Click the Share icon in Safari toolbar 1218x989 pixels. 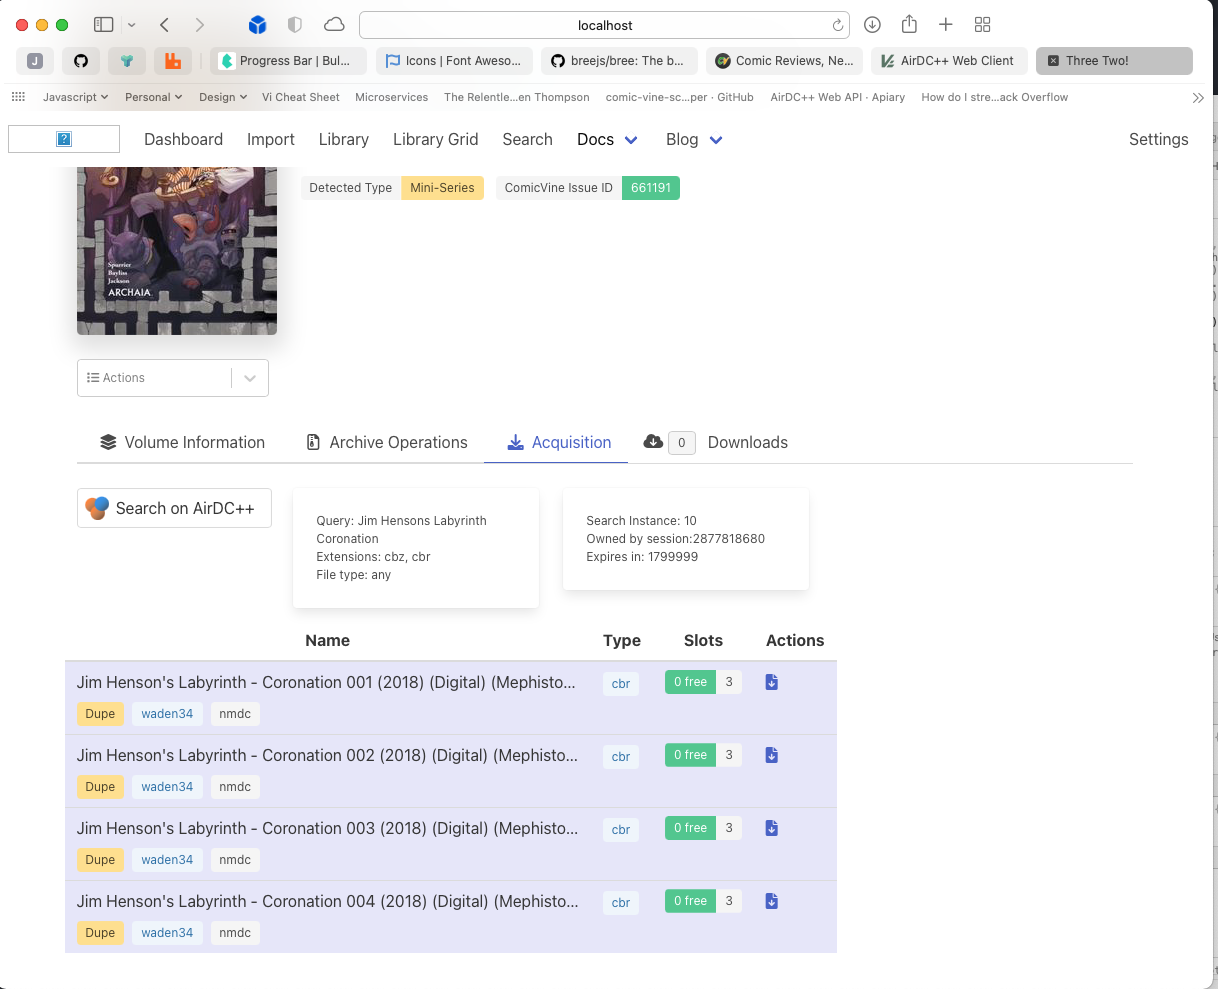click(909, 25)
